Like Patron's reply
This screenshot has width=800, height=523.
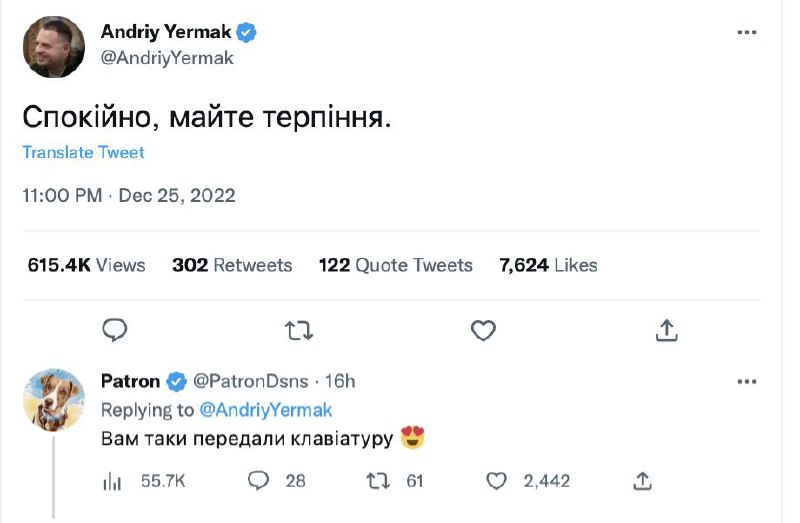tap(497, 481)
